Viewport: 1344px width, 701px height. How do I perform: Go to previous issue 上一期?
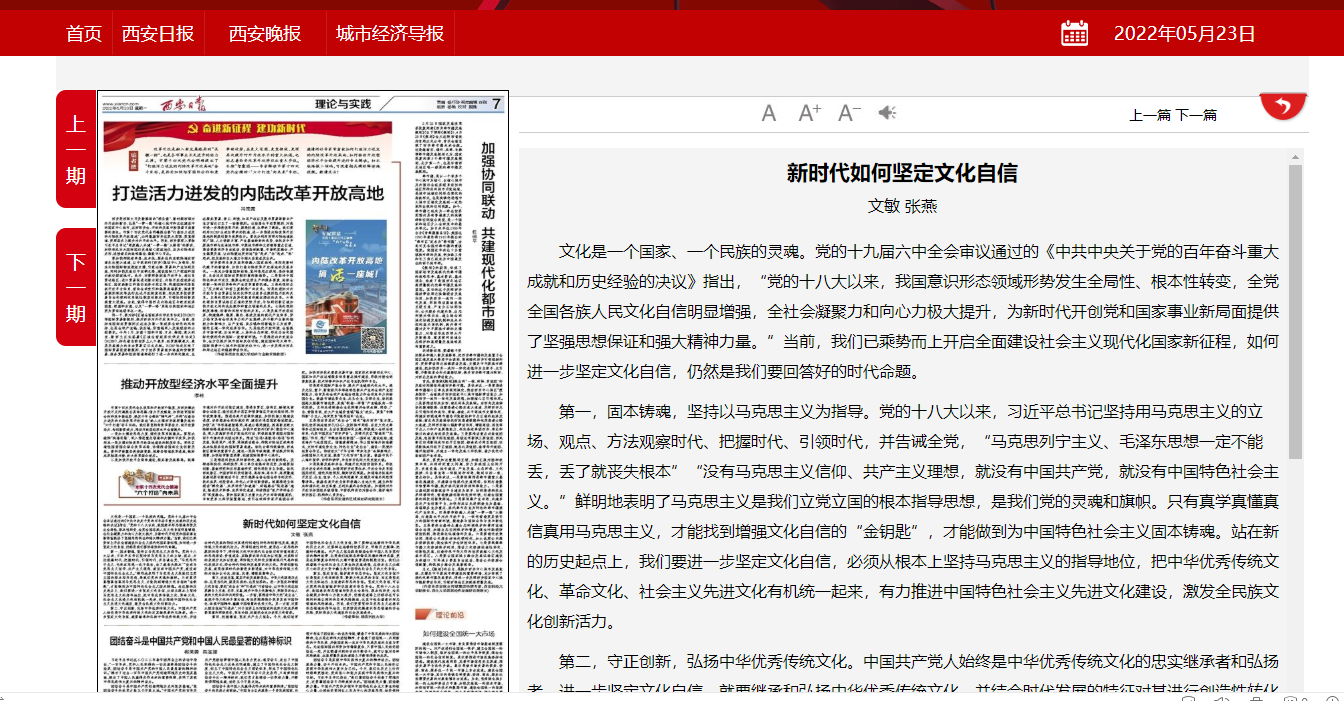[76, 149]
